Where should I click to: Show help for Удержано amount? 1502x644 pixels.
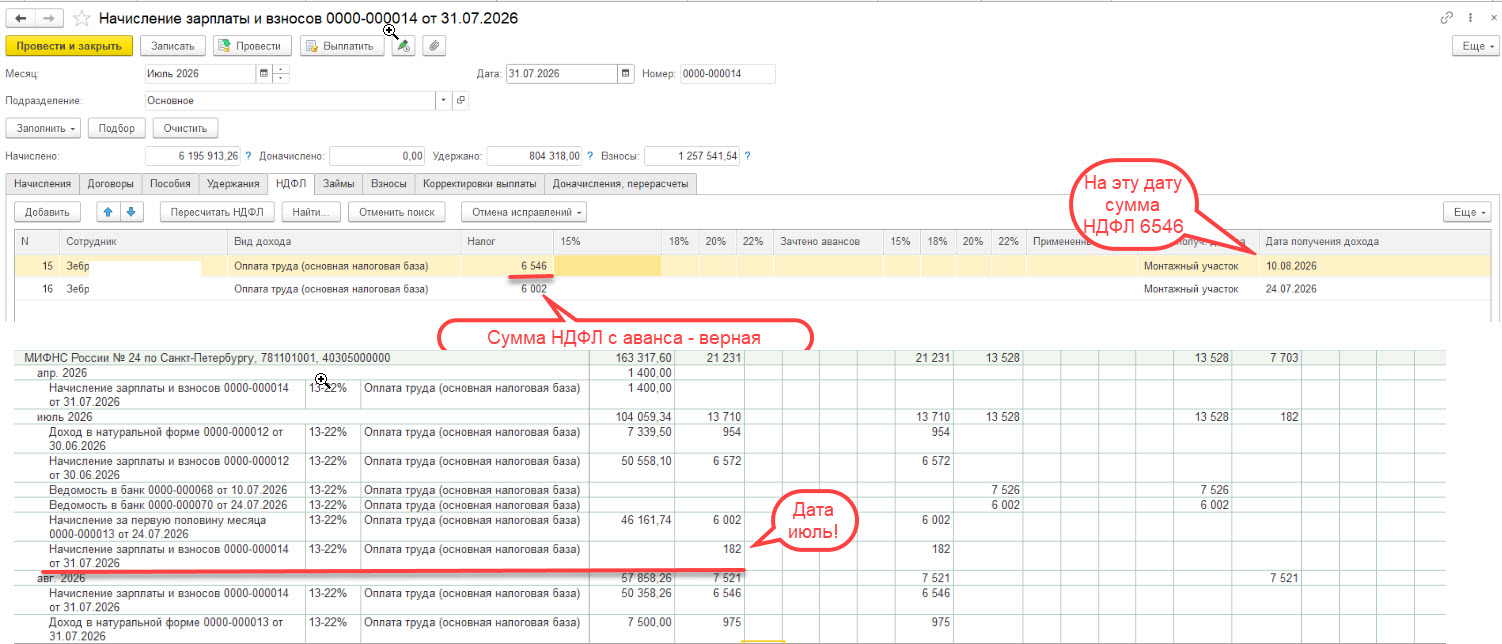[591, 156]
